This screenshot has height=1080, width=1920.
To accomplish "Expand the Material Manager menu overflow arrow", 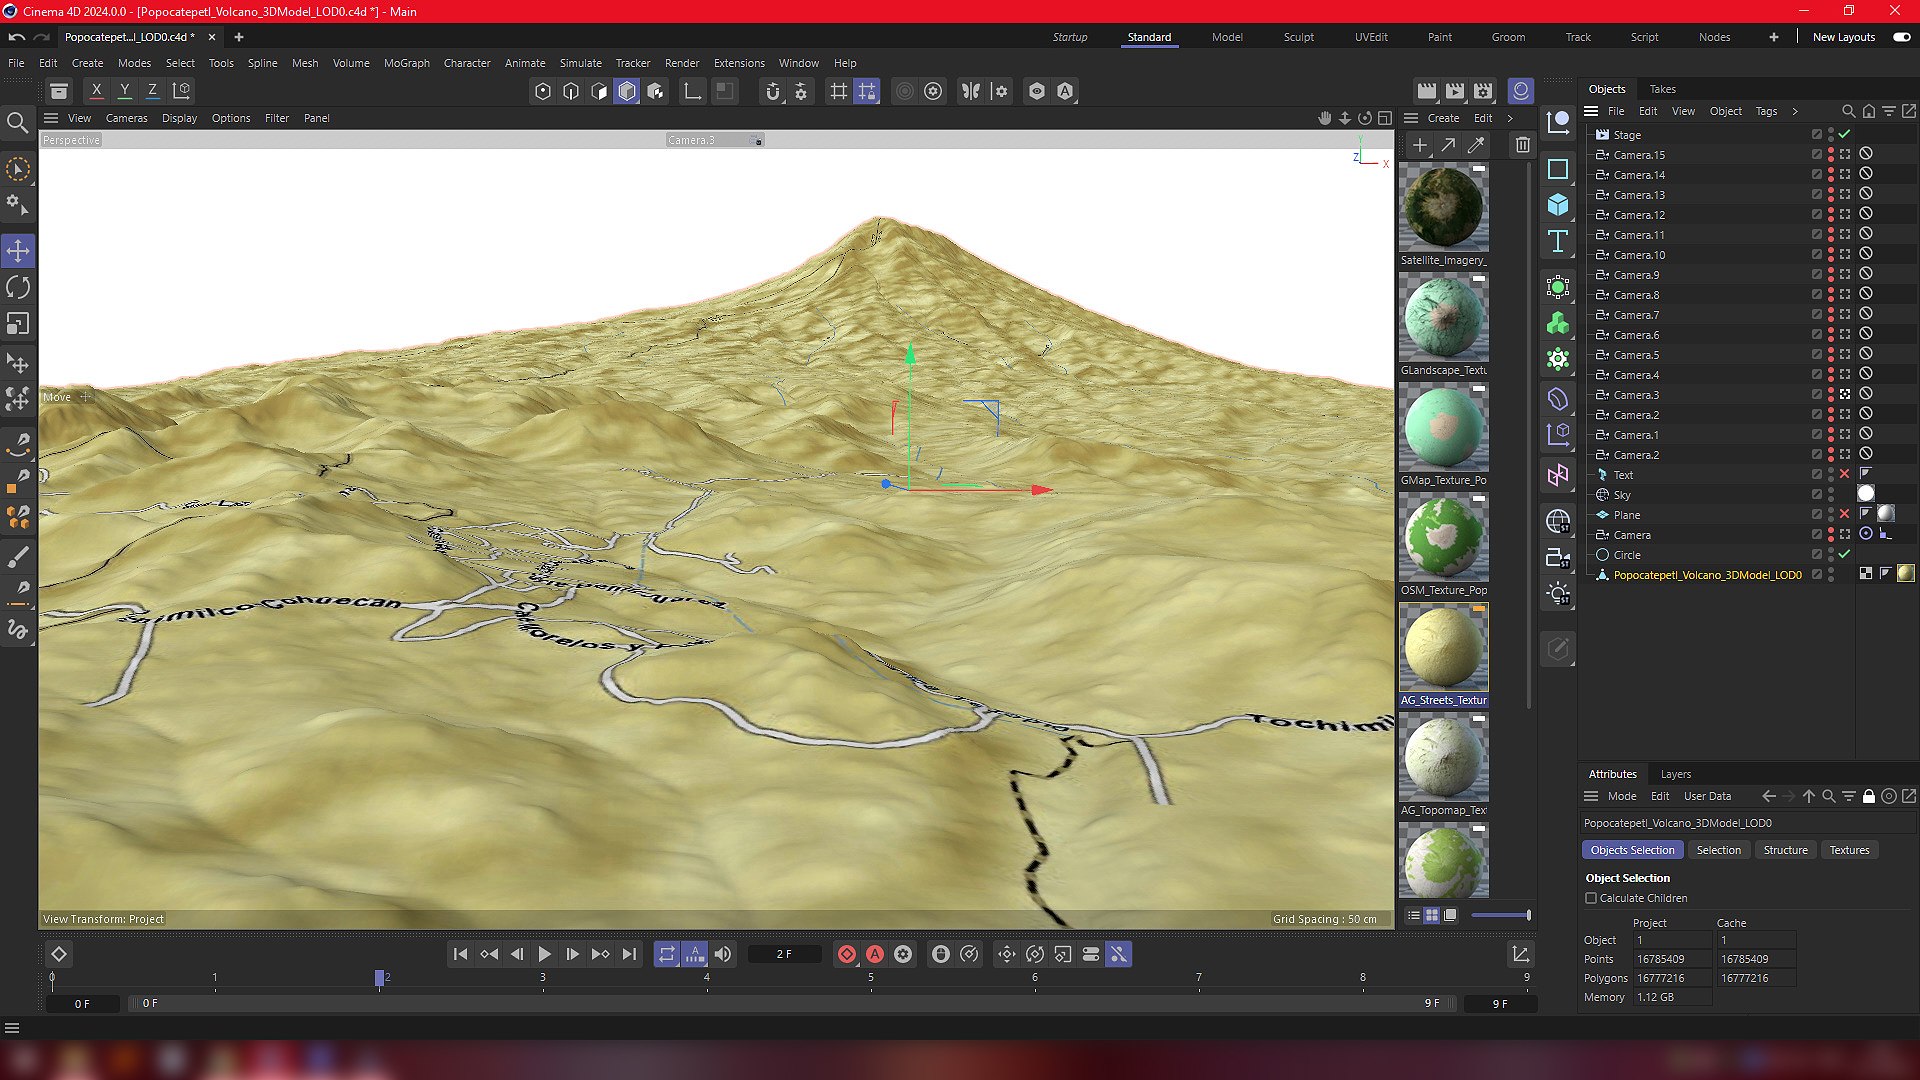I will (1510, 118).
